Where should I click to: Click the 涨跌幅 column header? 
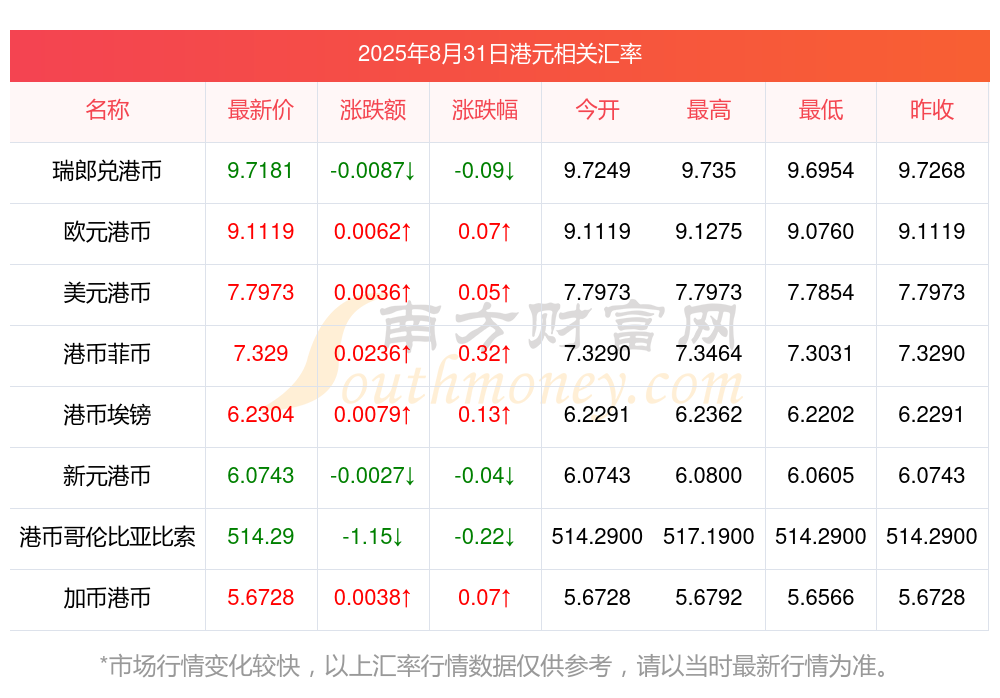(x=485, y=110)
